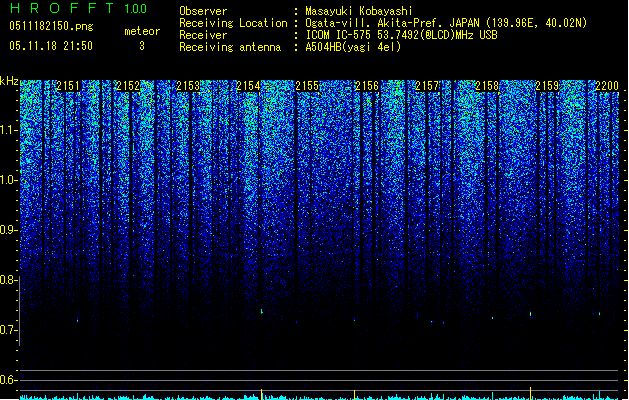Click the meteor count label
The image size is (629, 400).
142,31
